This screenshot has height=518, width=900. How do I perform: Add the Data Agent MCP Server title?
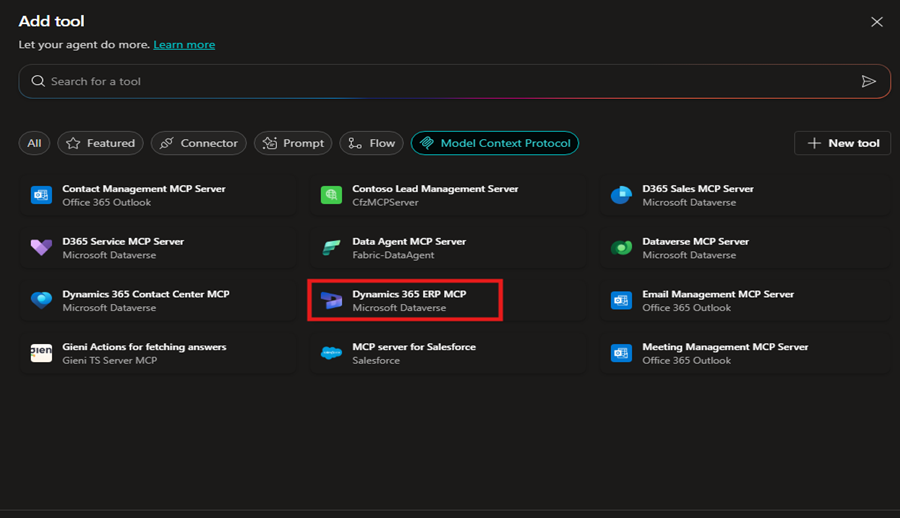pyautogui.click(x=409, y=242)
